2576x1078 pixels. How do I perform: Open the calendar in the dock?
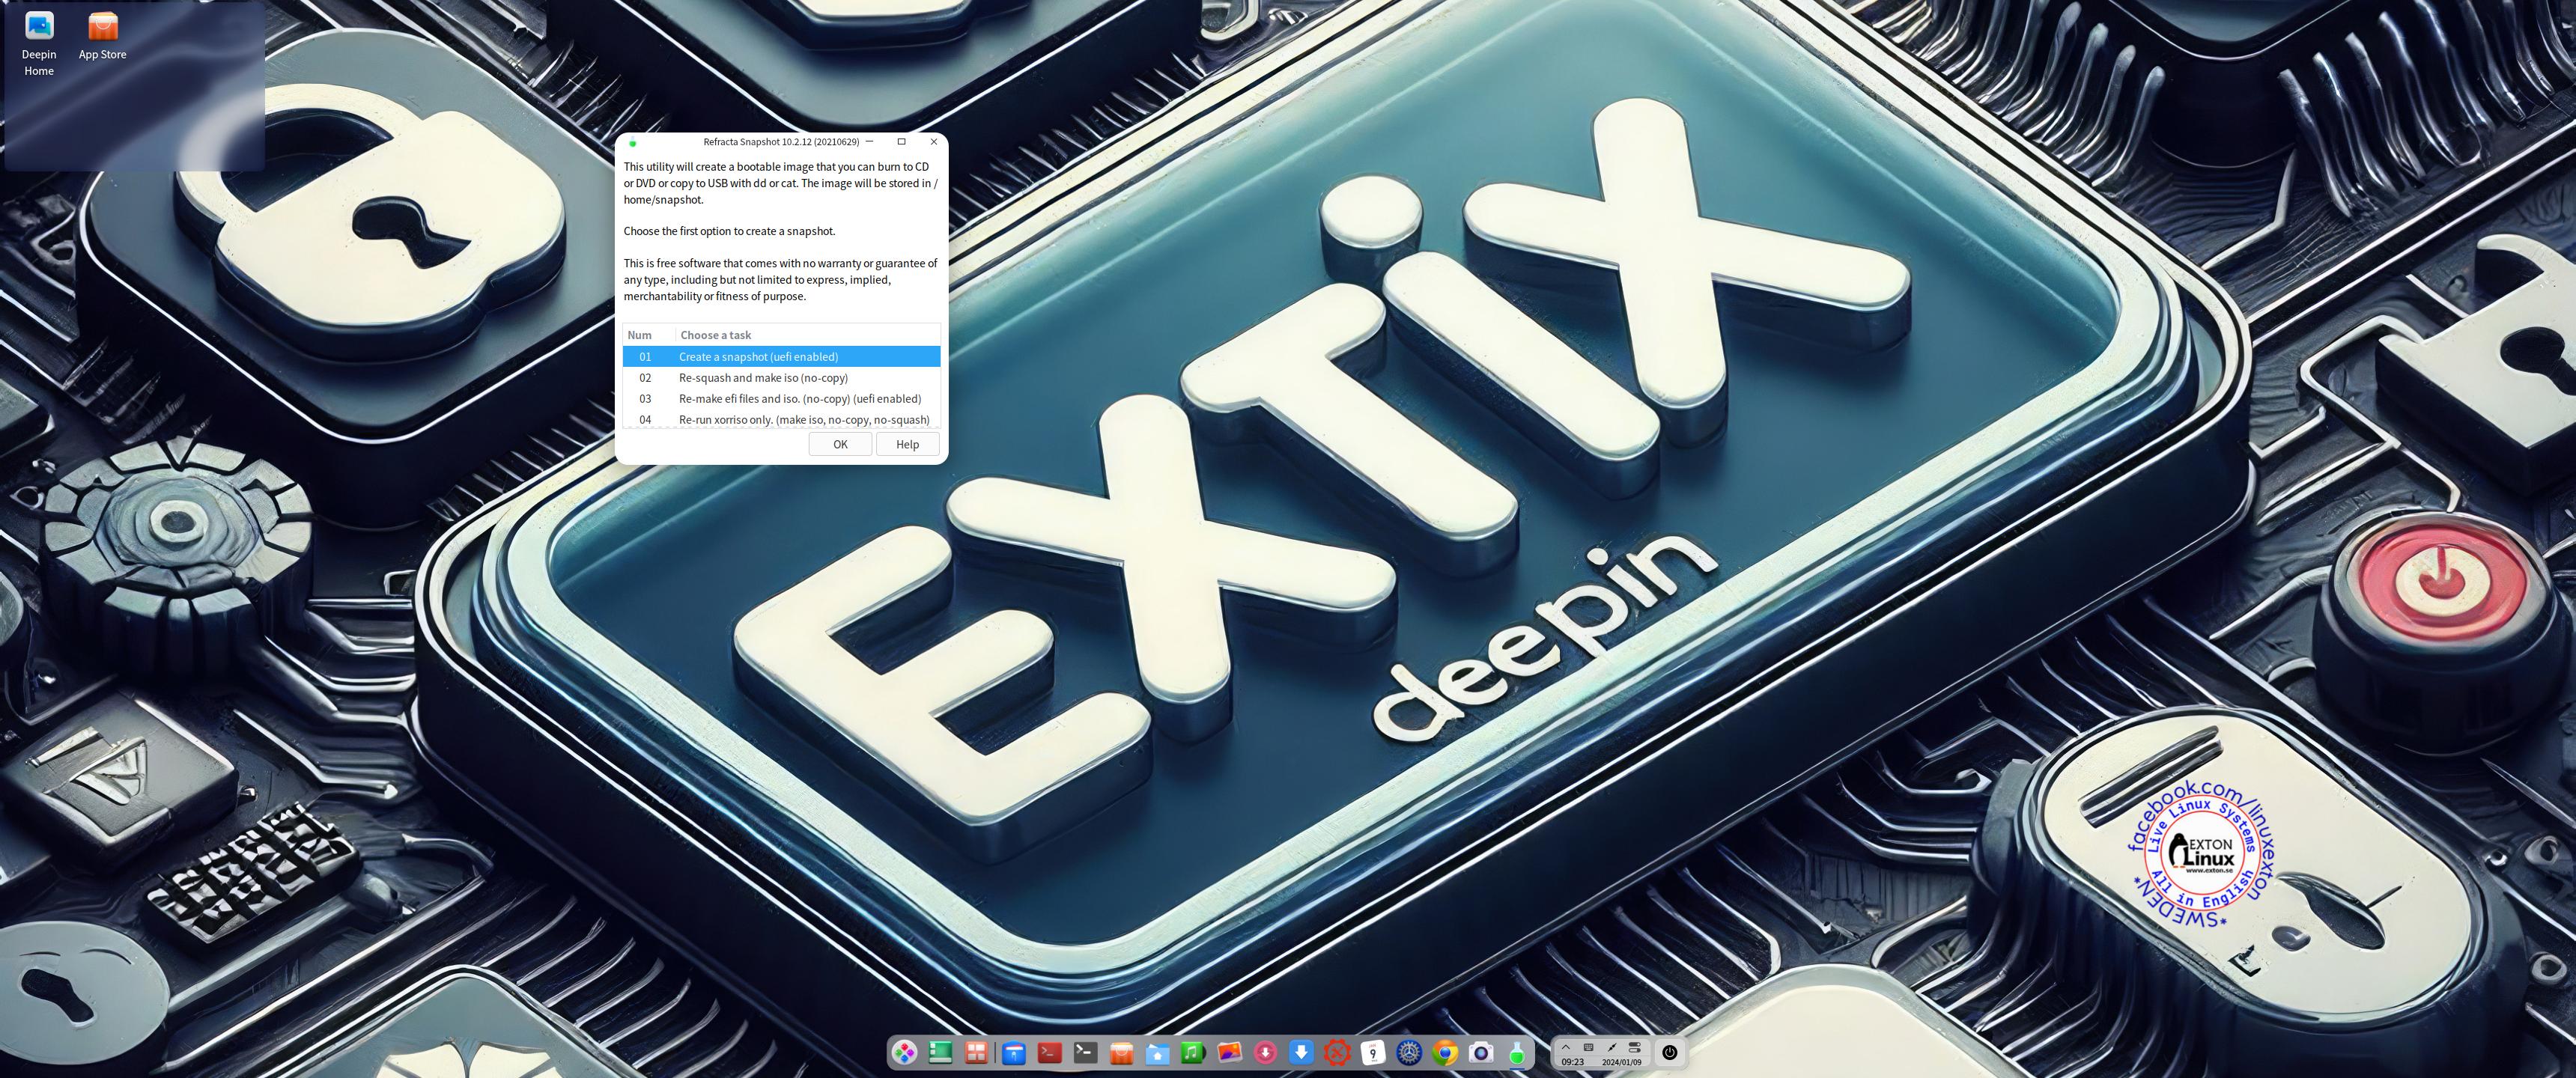click(1373, 1052)
